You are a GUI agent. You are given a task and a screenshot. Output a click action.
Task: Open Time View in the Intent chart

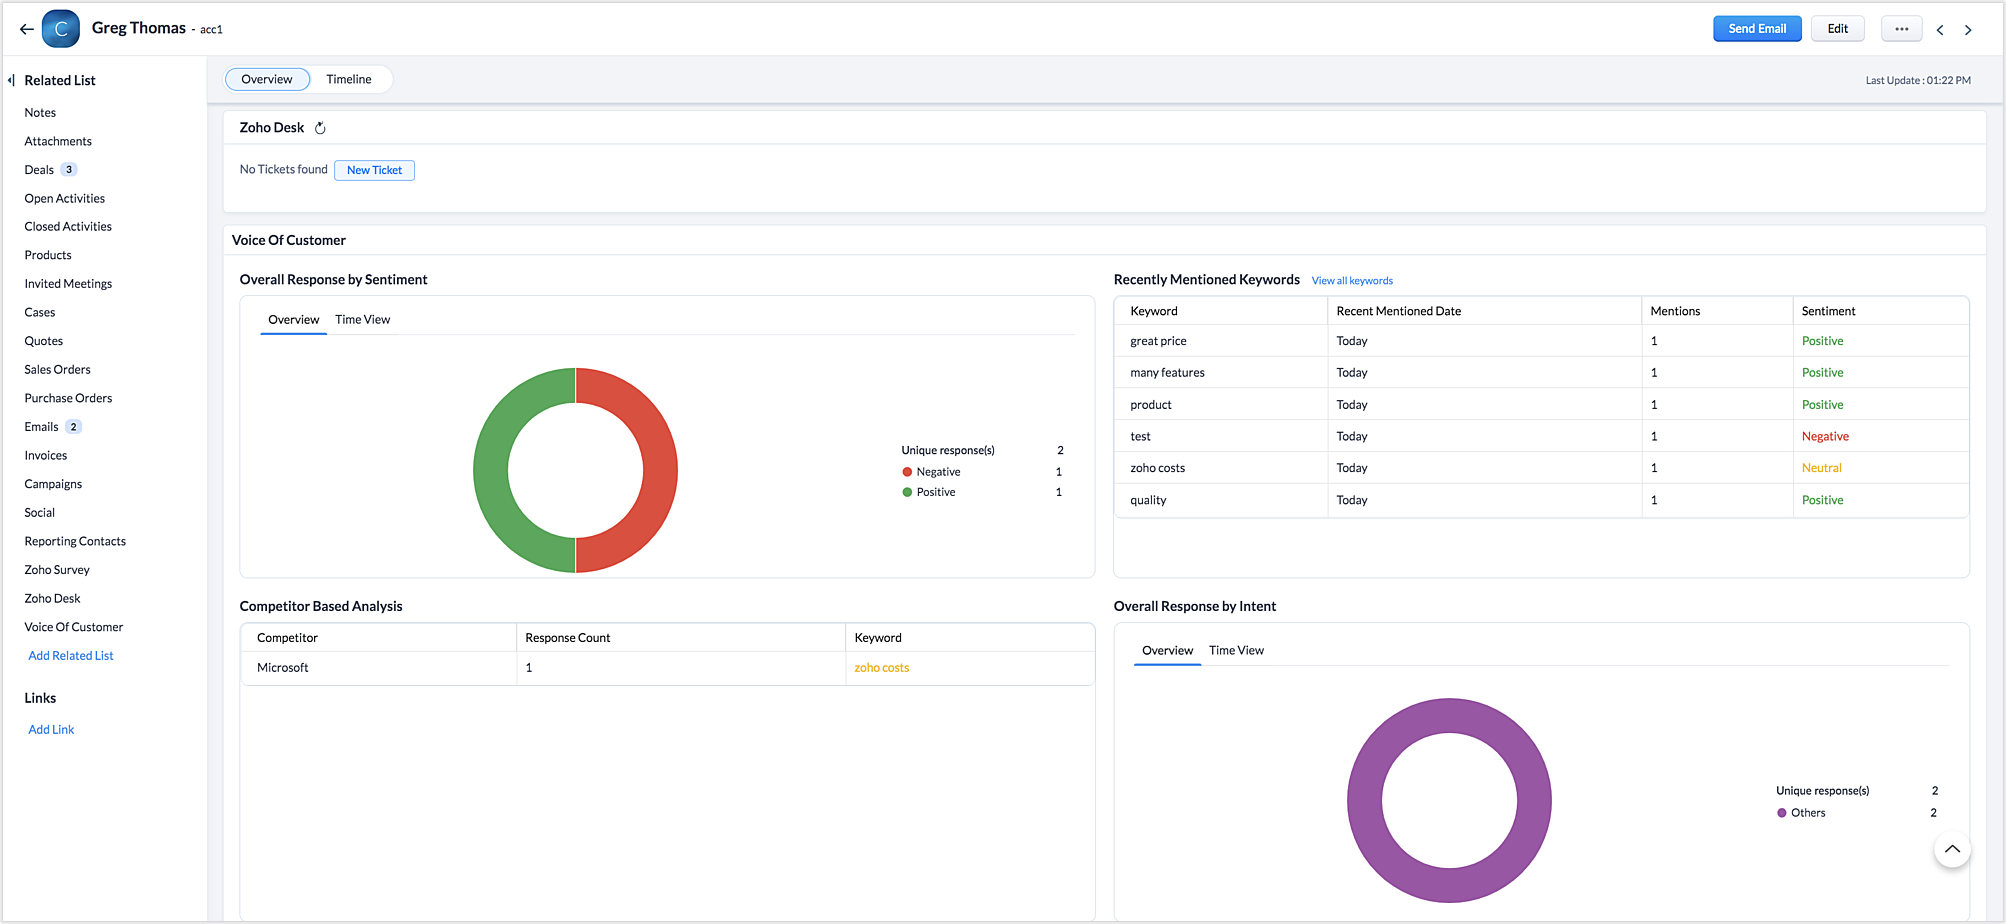1236,651
